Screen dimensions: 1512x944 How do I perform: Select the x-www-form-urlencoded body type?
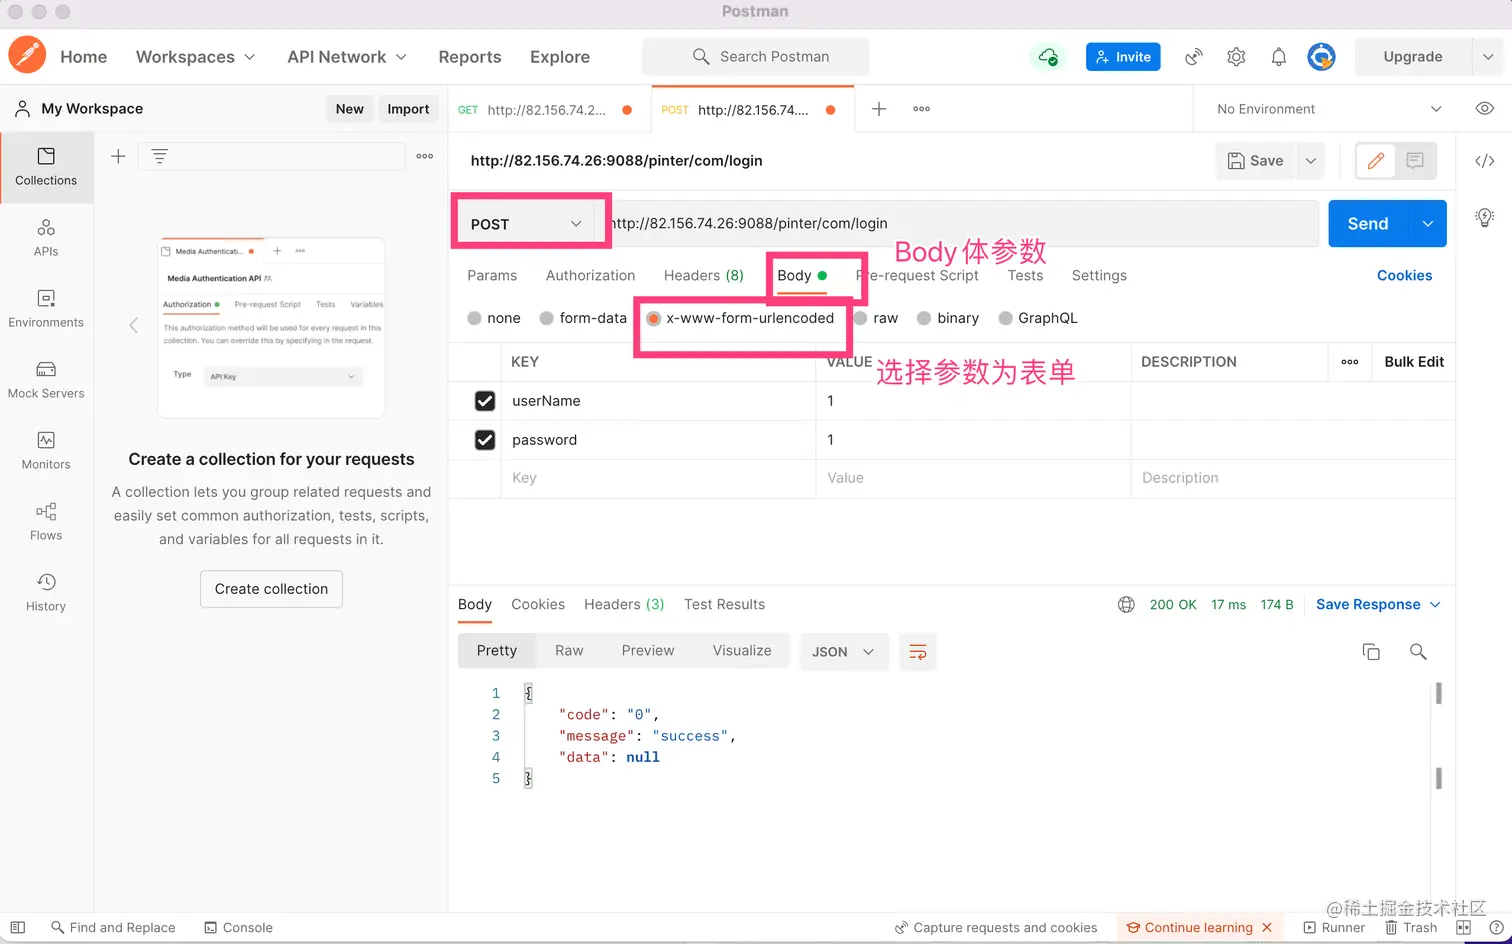[653, 318]
